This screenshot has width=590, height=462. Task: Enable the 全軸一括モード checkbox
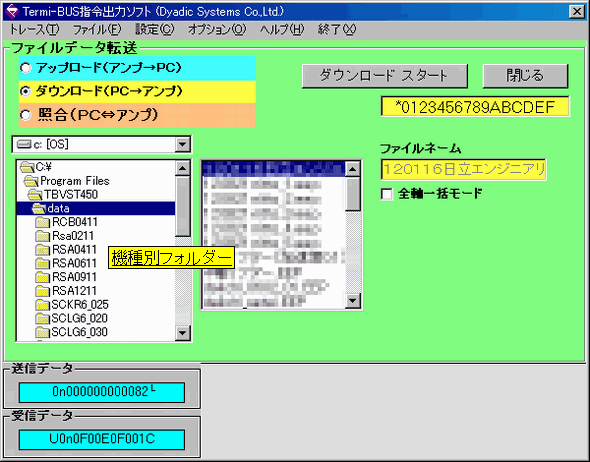point(386,194)
